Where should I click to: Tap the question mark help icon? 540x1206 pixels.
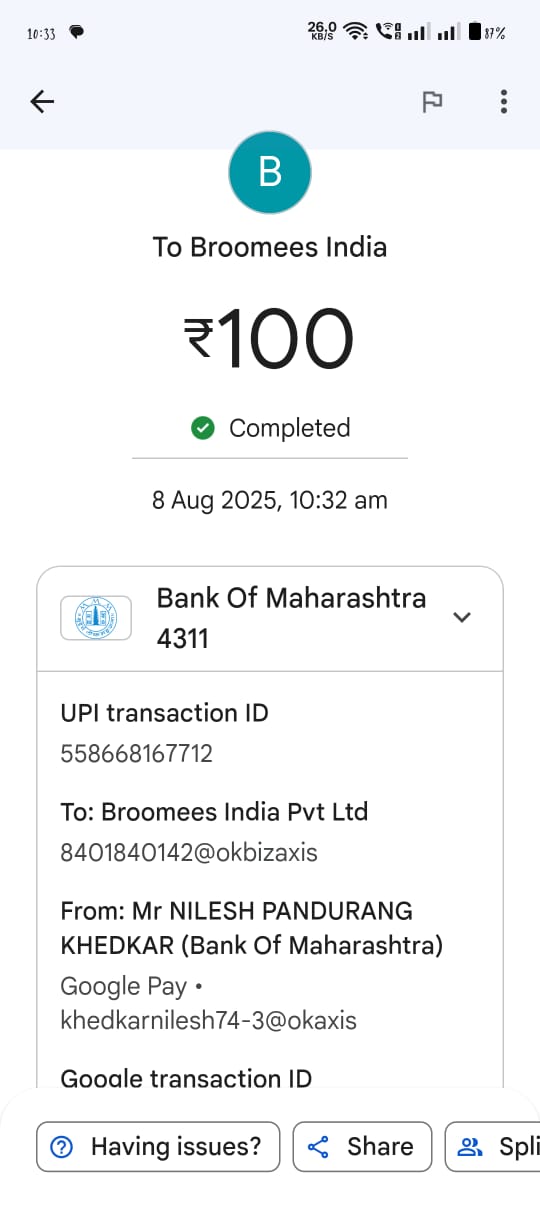point(62,1146)
